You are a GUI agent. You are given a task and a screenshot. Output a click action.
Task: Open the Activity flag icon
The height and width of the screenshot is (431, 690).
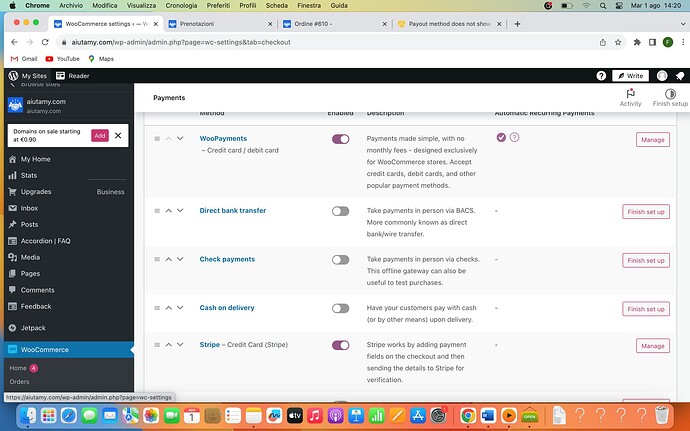[x=631, y=93]
